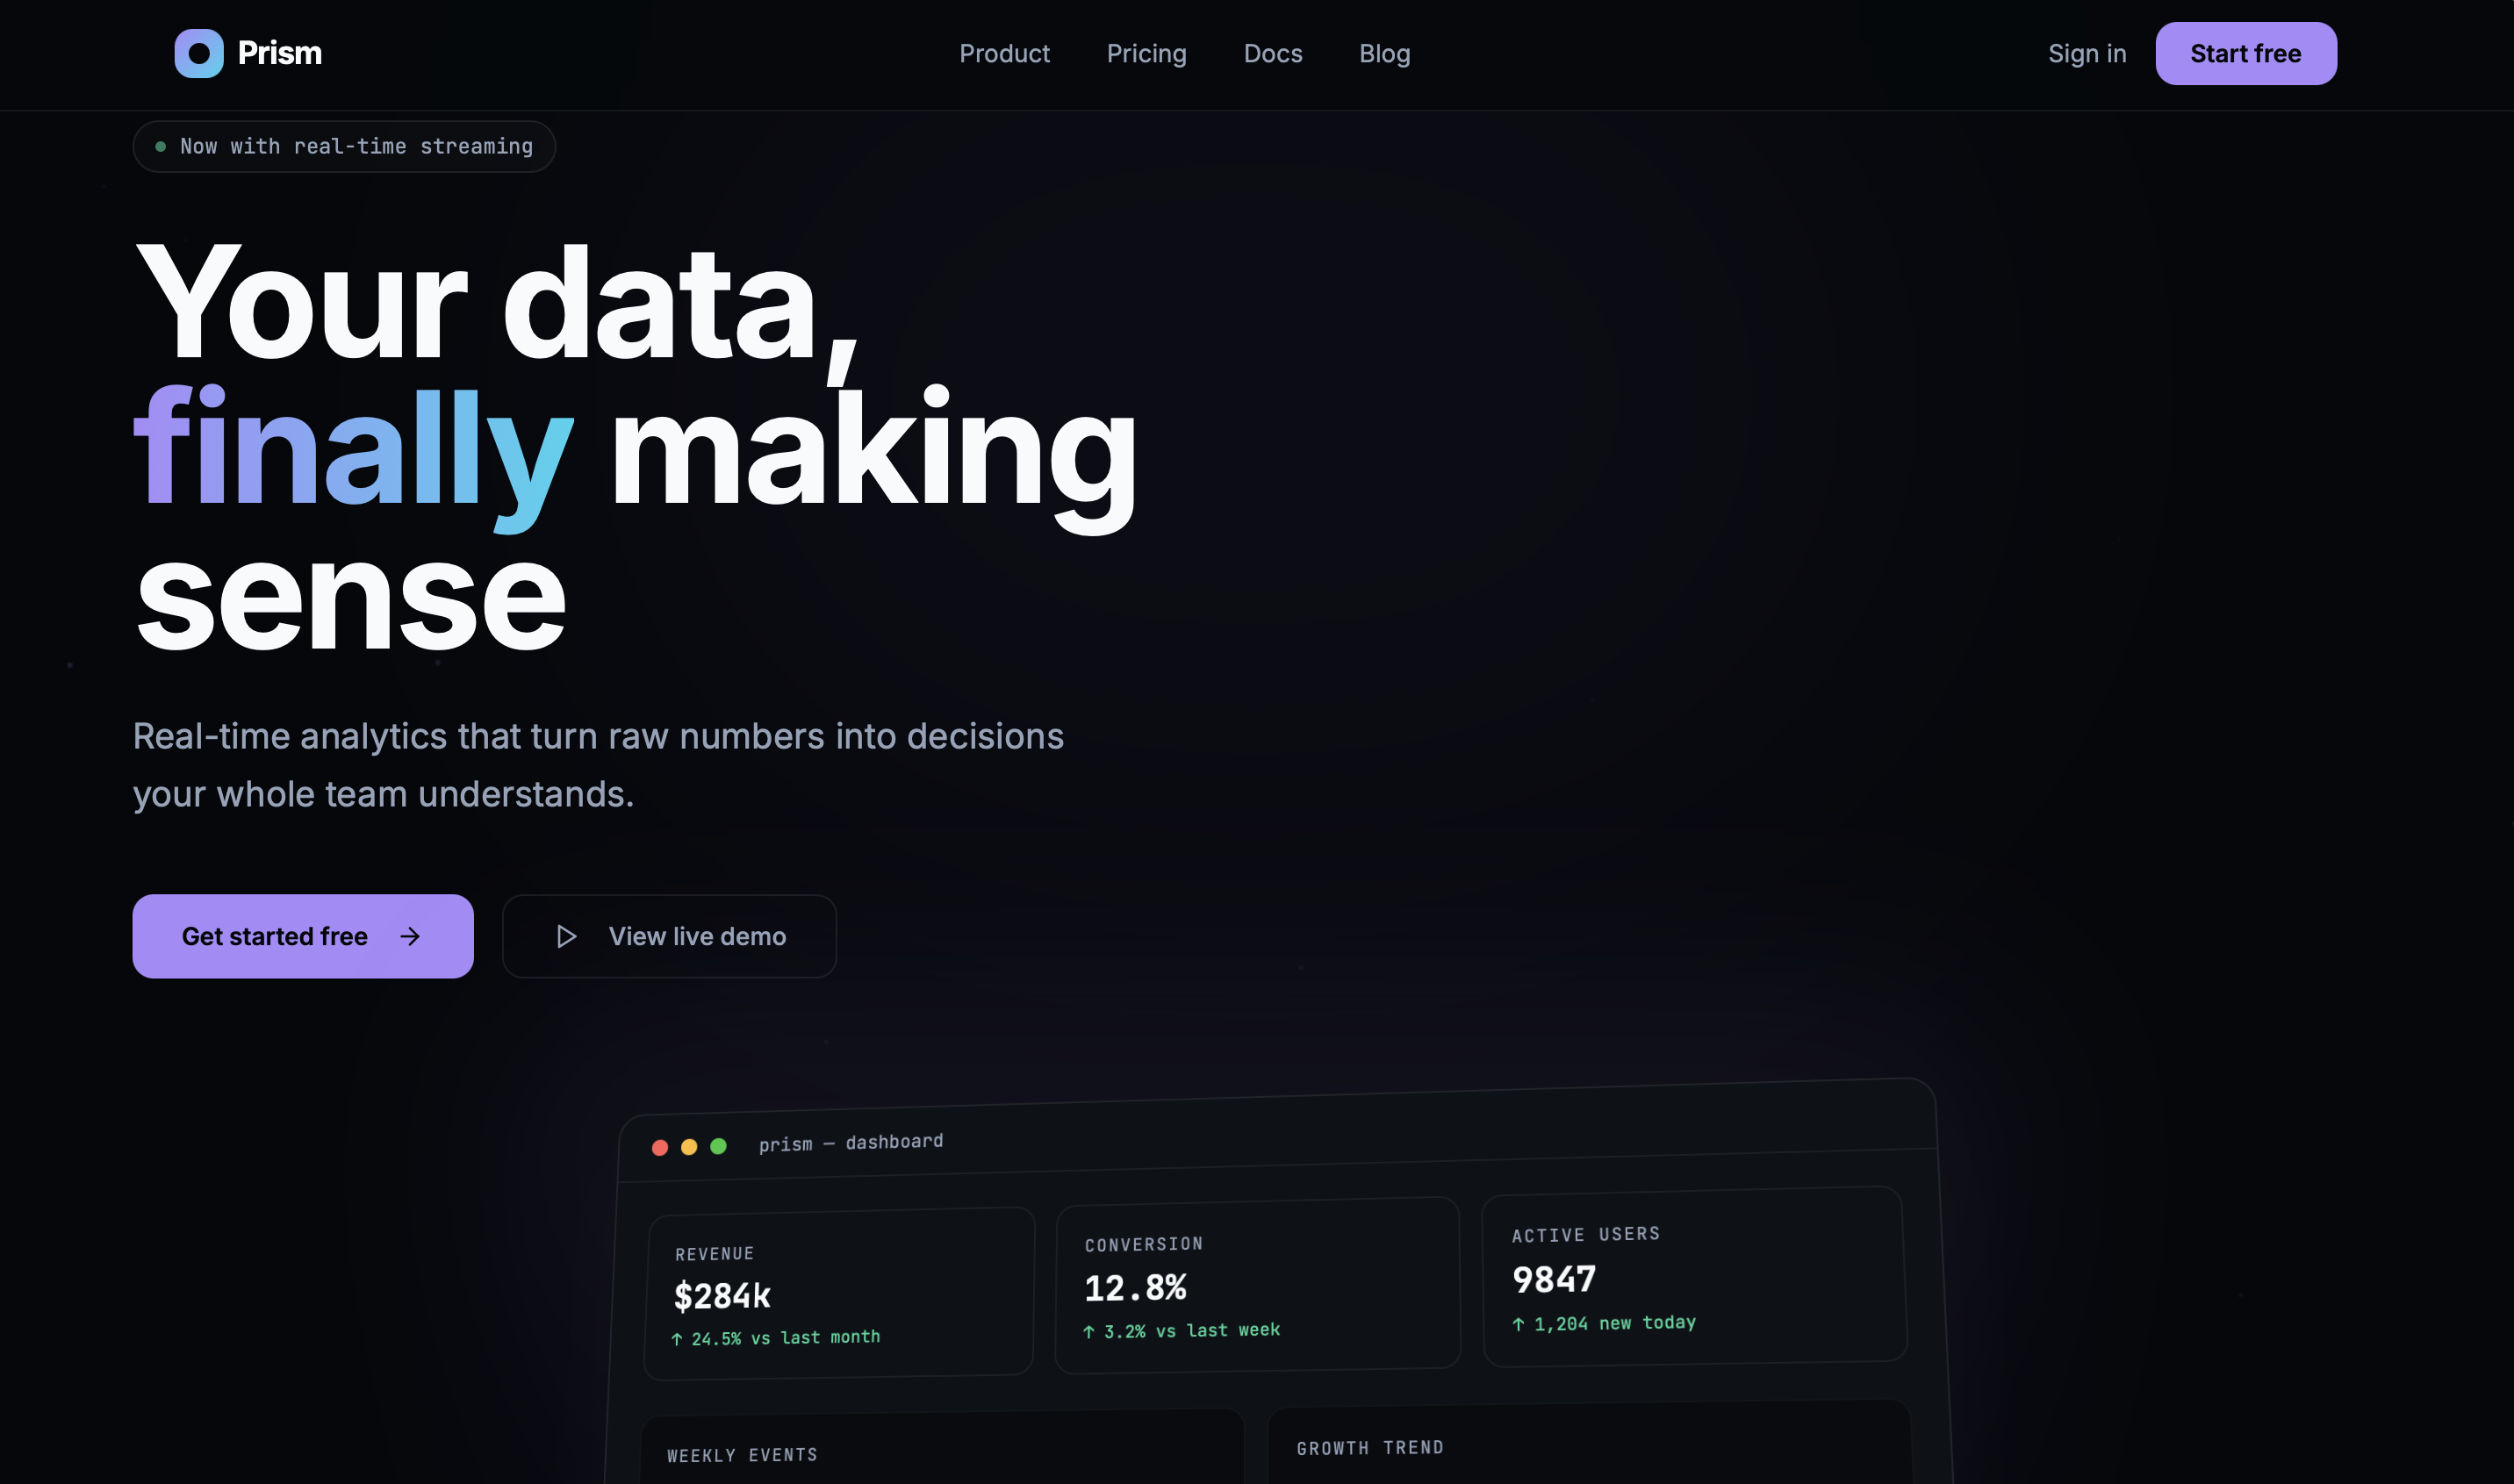The image size is (2514, 1484).
Task: Click the Weekly Events panel heading
Action: tap(742, 1455)
